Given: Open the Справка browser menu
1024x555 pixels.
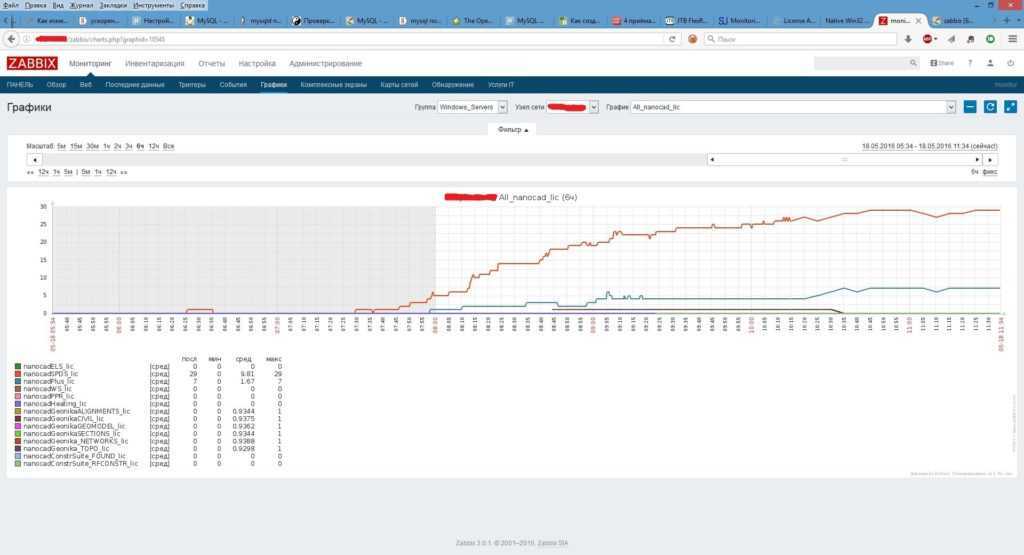Looking at the screenshot, I should tap(193, 5).
